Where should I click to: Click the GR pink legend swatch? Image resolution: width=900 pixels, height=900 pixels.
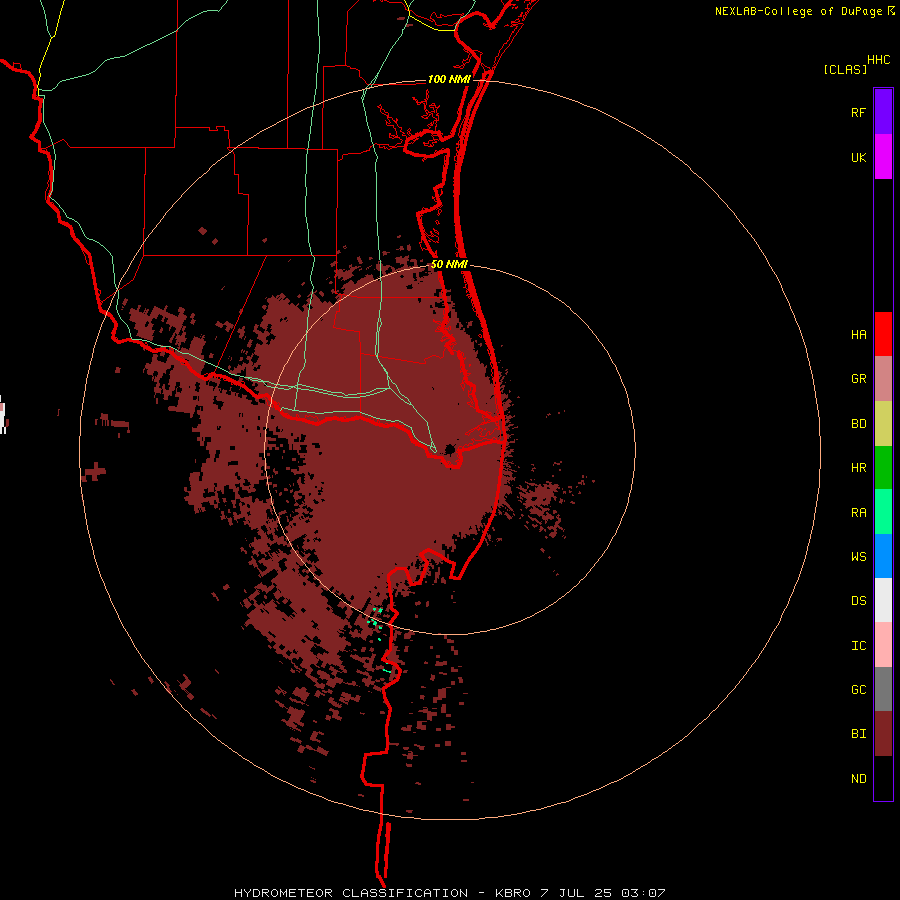point(883,378)
